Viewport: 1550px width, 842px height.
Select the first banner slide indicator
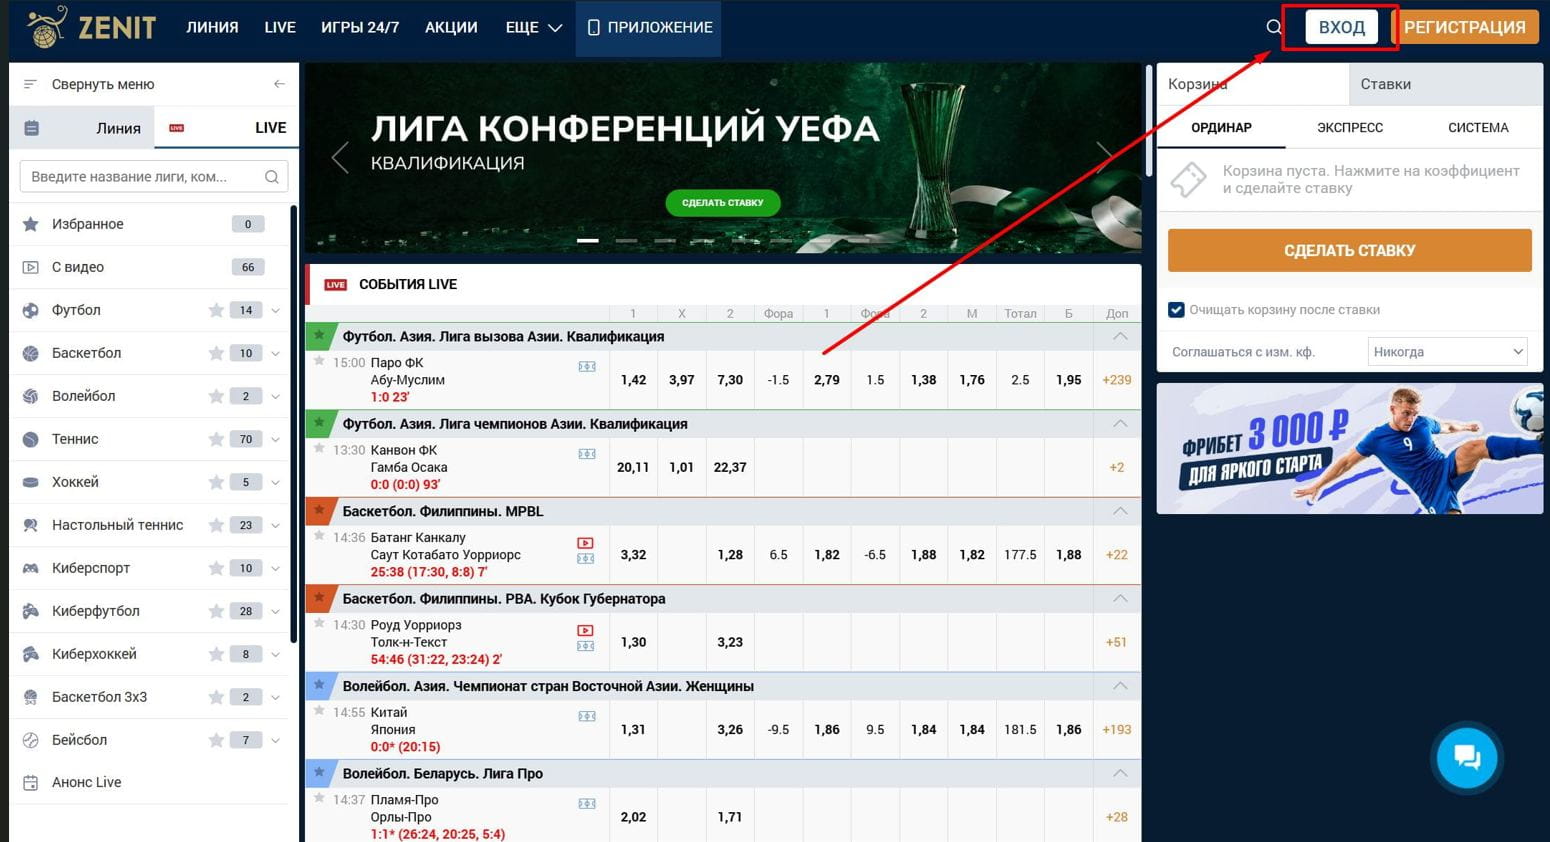[588, 240]
